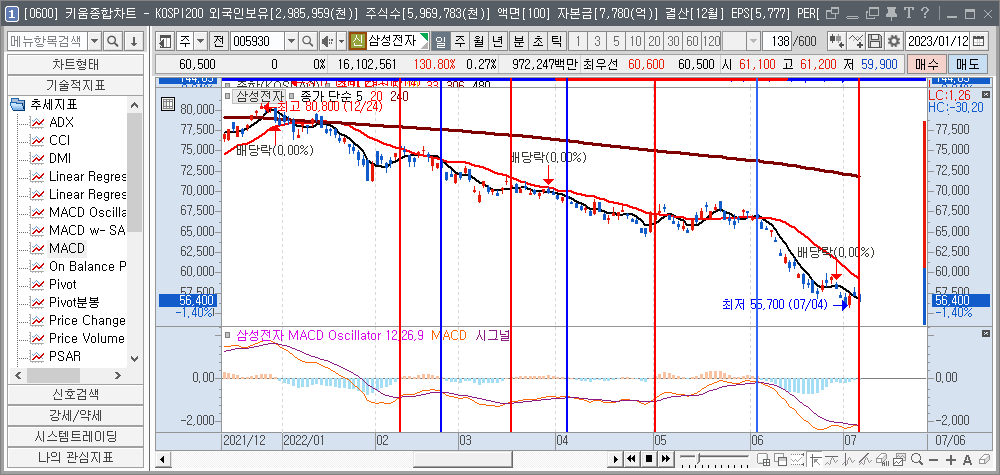This screenshot has width=1000, height=475.
Task: Click the speaker sound icon in toolbar
Action: (x=328, y=41)
